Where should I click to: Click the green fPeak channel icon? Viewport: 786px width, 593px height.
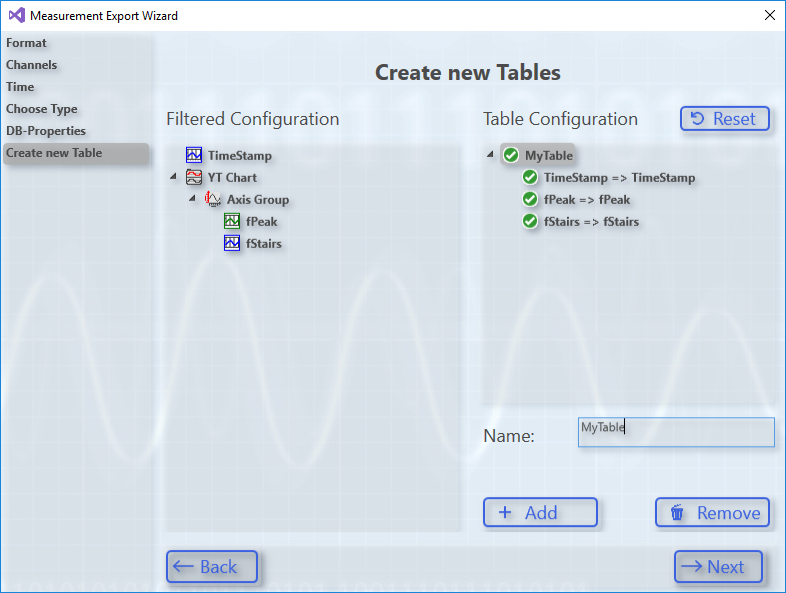pyautogui.click(x=232, y=221)
